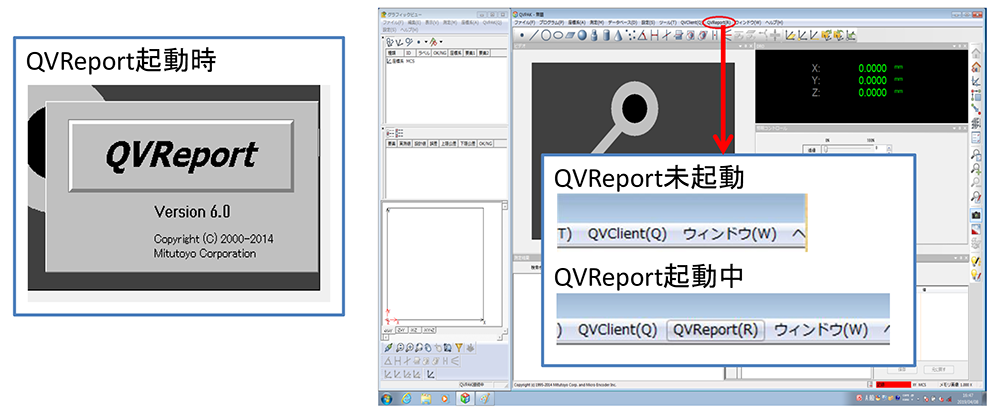
Task: Open the Windows Start button
Action: [386, 399]
